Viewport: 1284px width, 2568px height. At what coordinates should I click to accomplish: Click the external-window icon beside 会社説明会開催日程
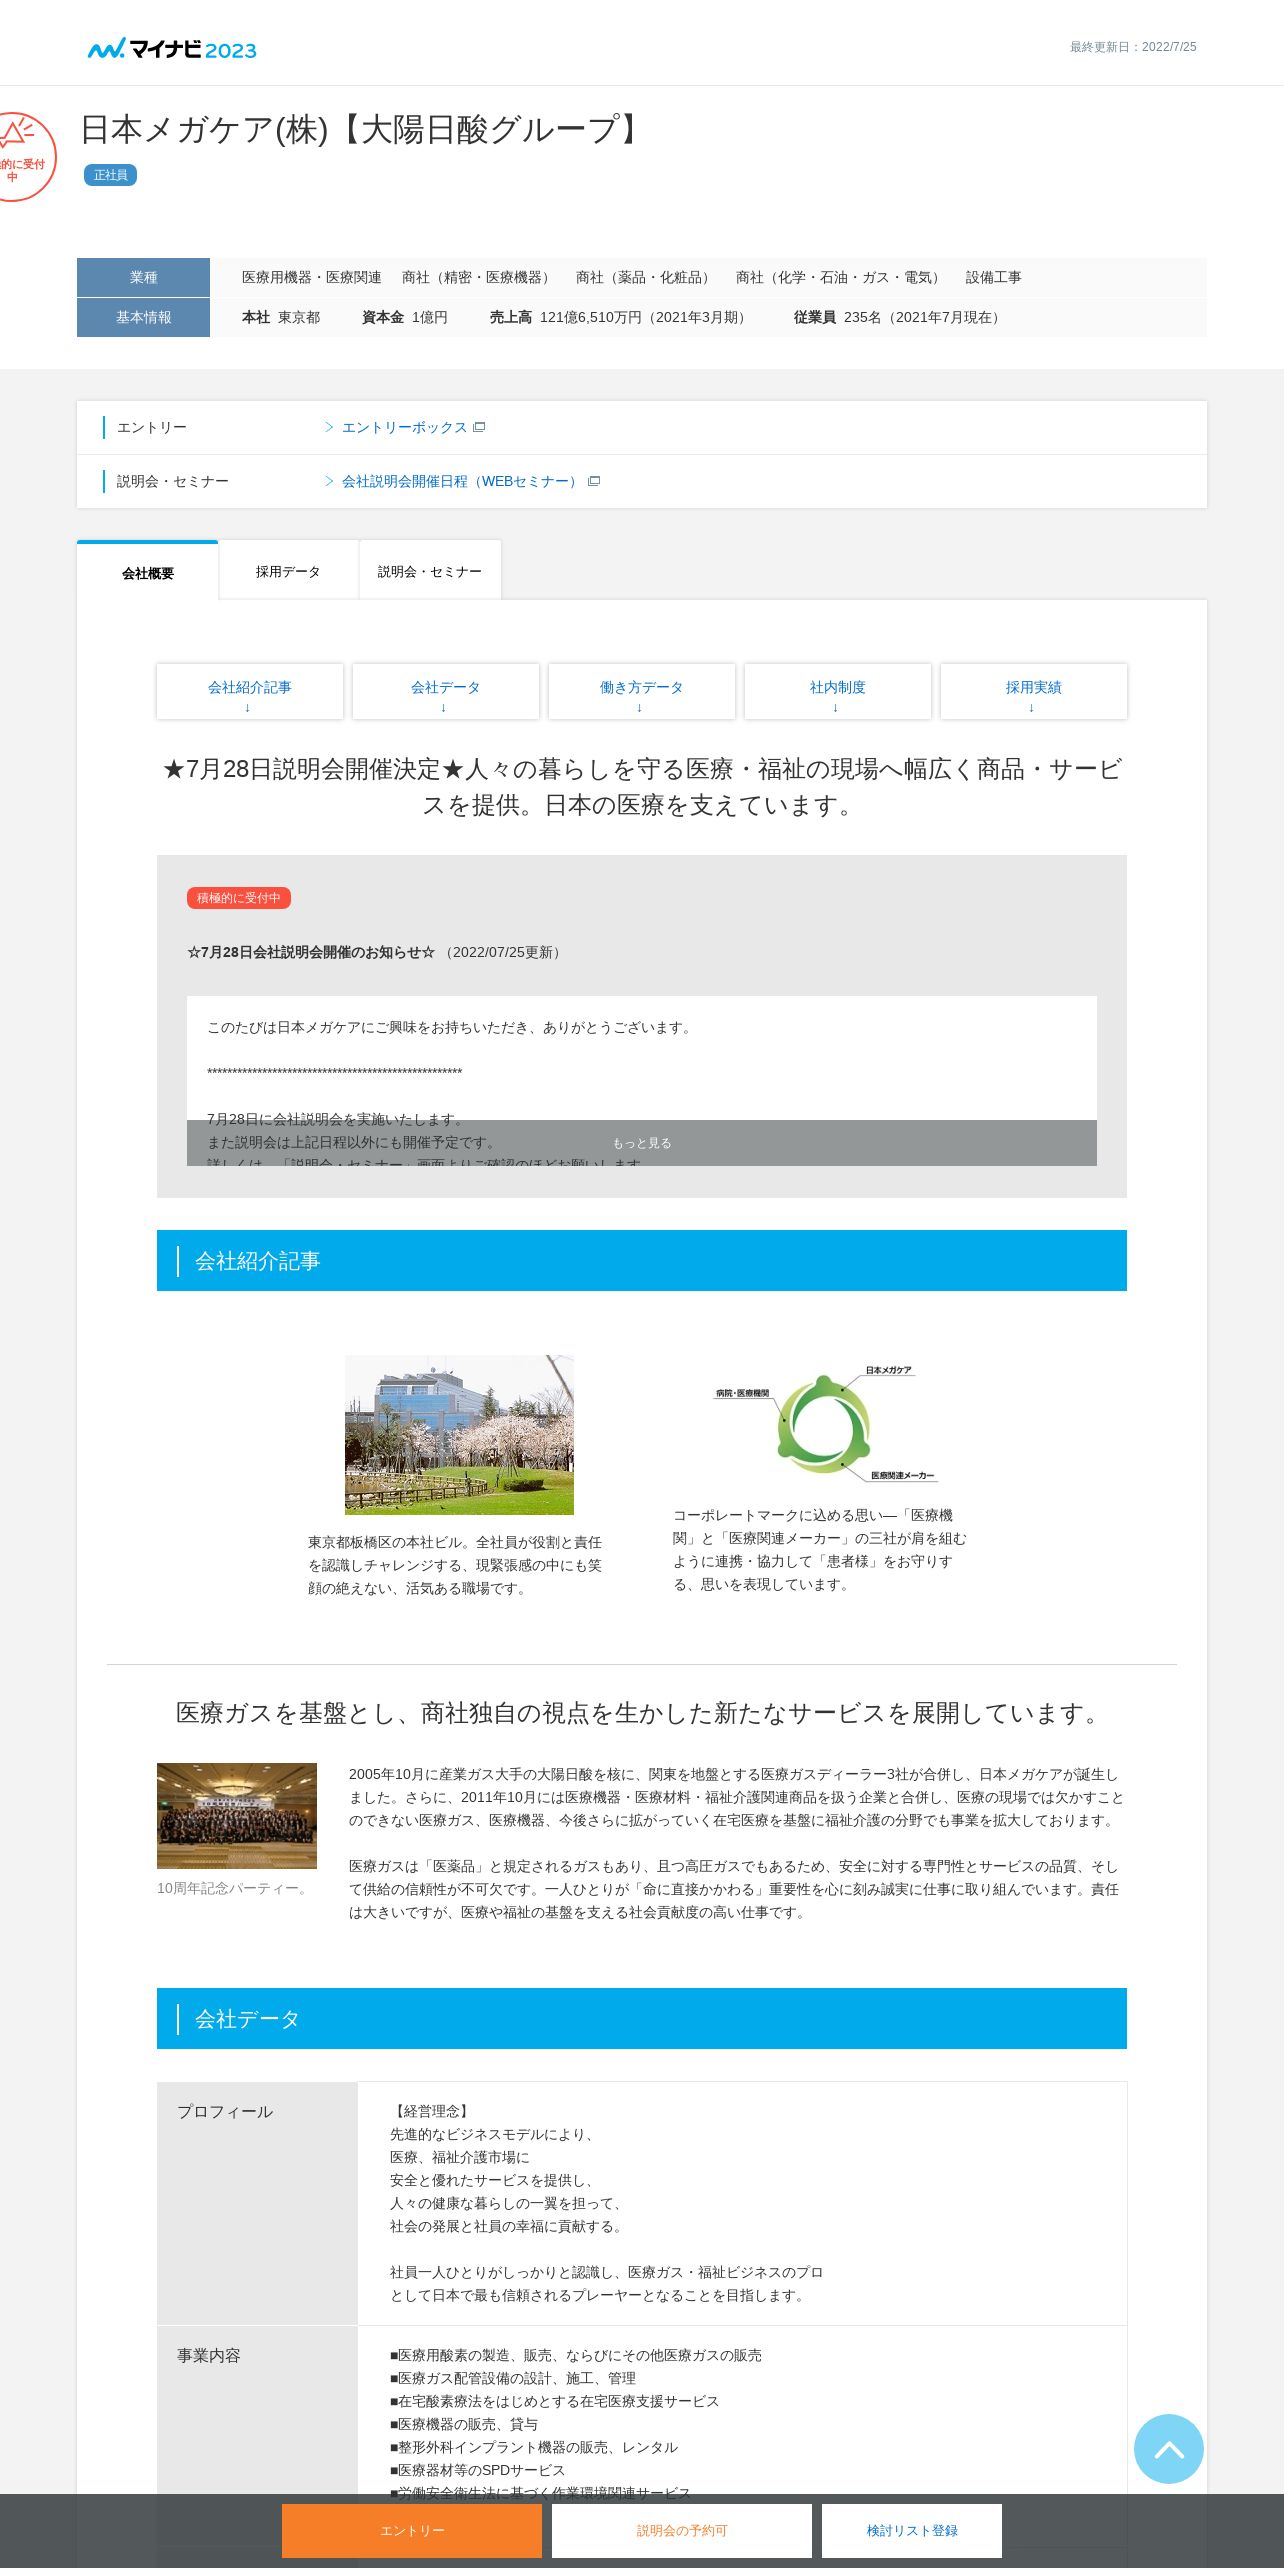[594, 481]
